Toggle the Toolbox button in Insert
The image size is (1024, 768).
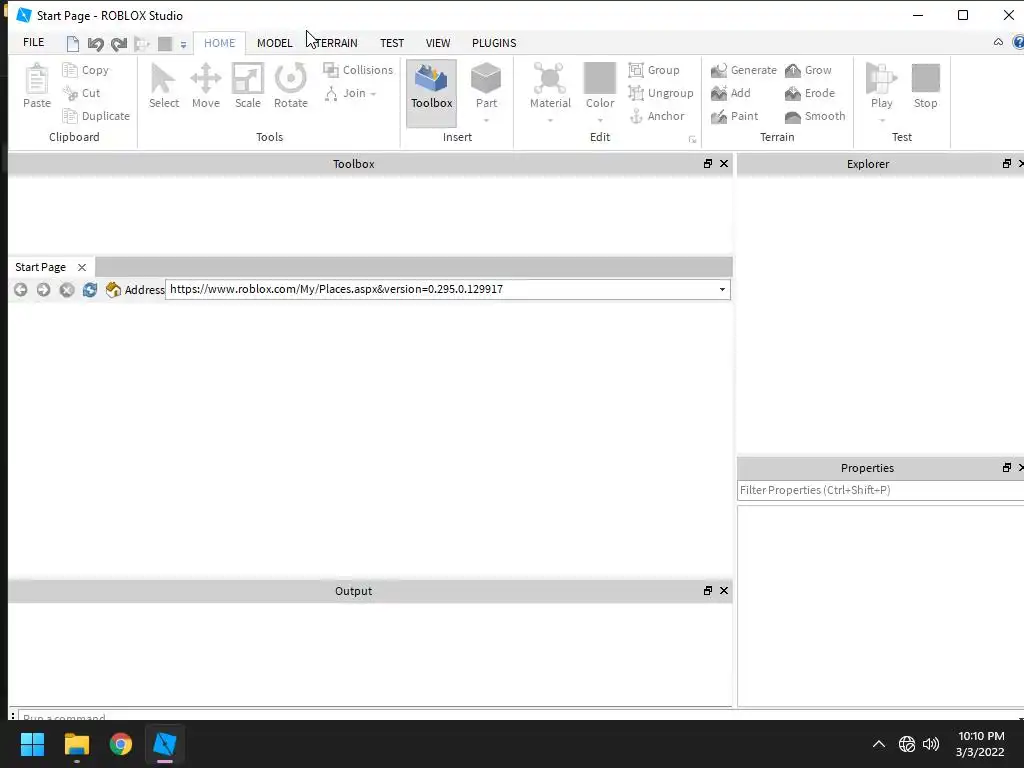click(x=431, y=92)
